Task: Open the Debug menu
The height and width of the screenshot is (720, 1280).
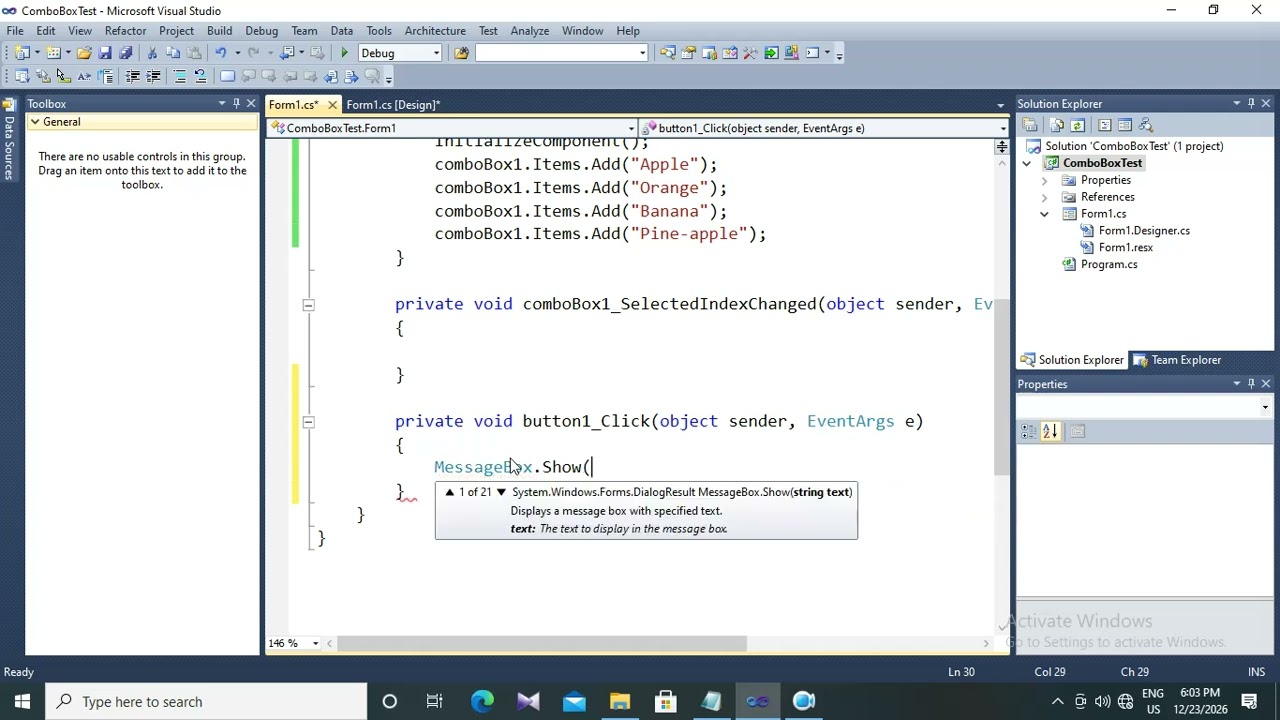Action: (261, 31)
